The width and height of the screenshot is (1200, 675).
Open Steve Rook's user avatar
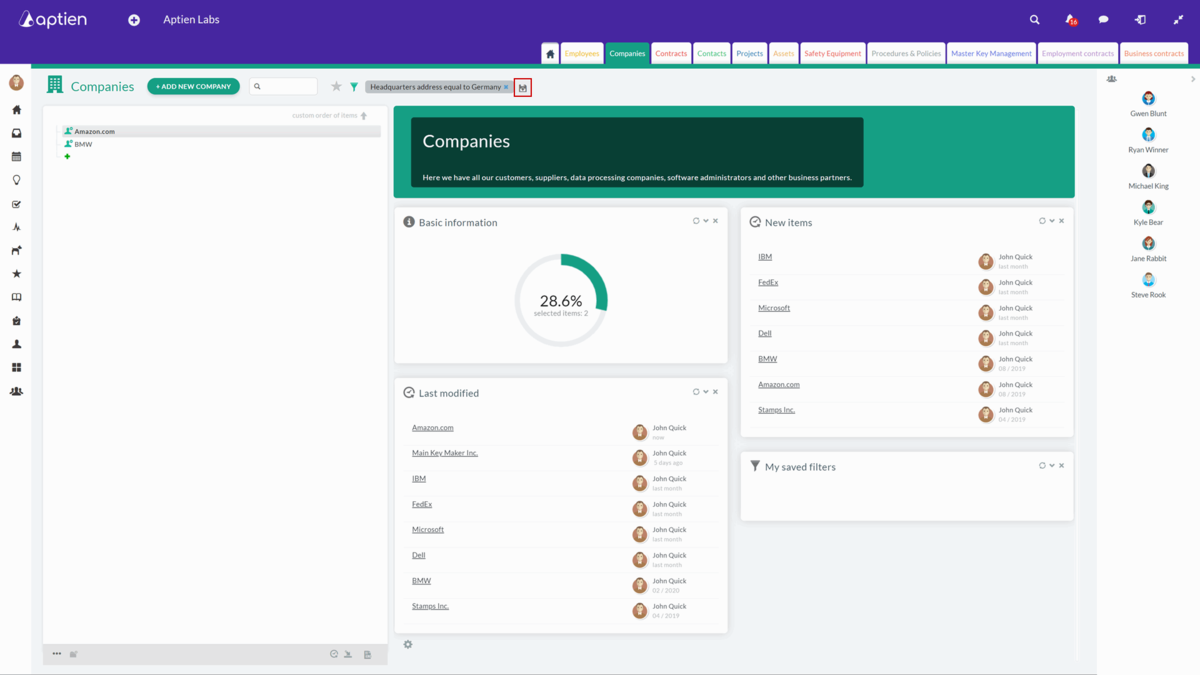coord(1148,280)
